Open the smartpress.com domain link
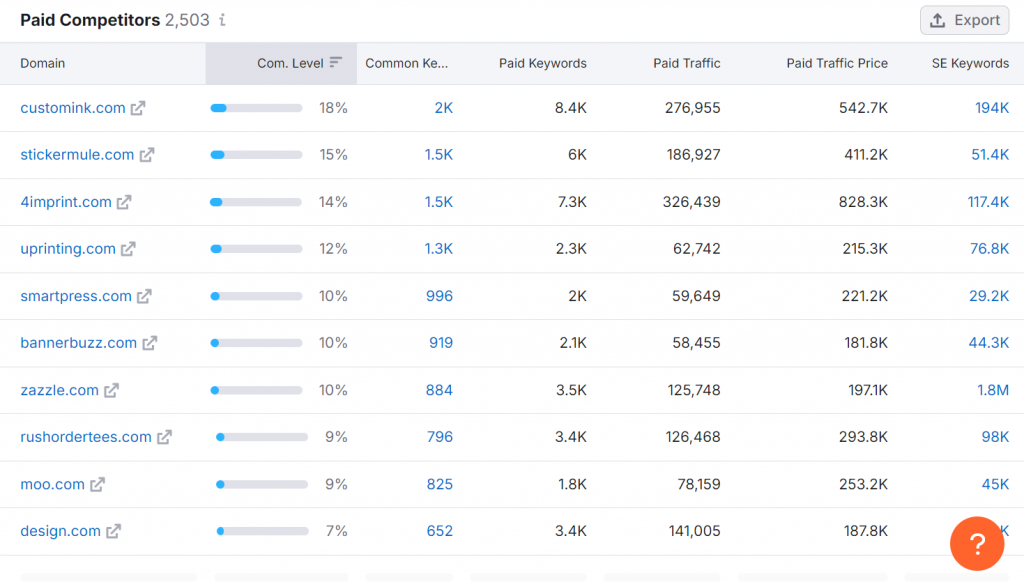 76,296
